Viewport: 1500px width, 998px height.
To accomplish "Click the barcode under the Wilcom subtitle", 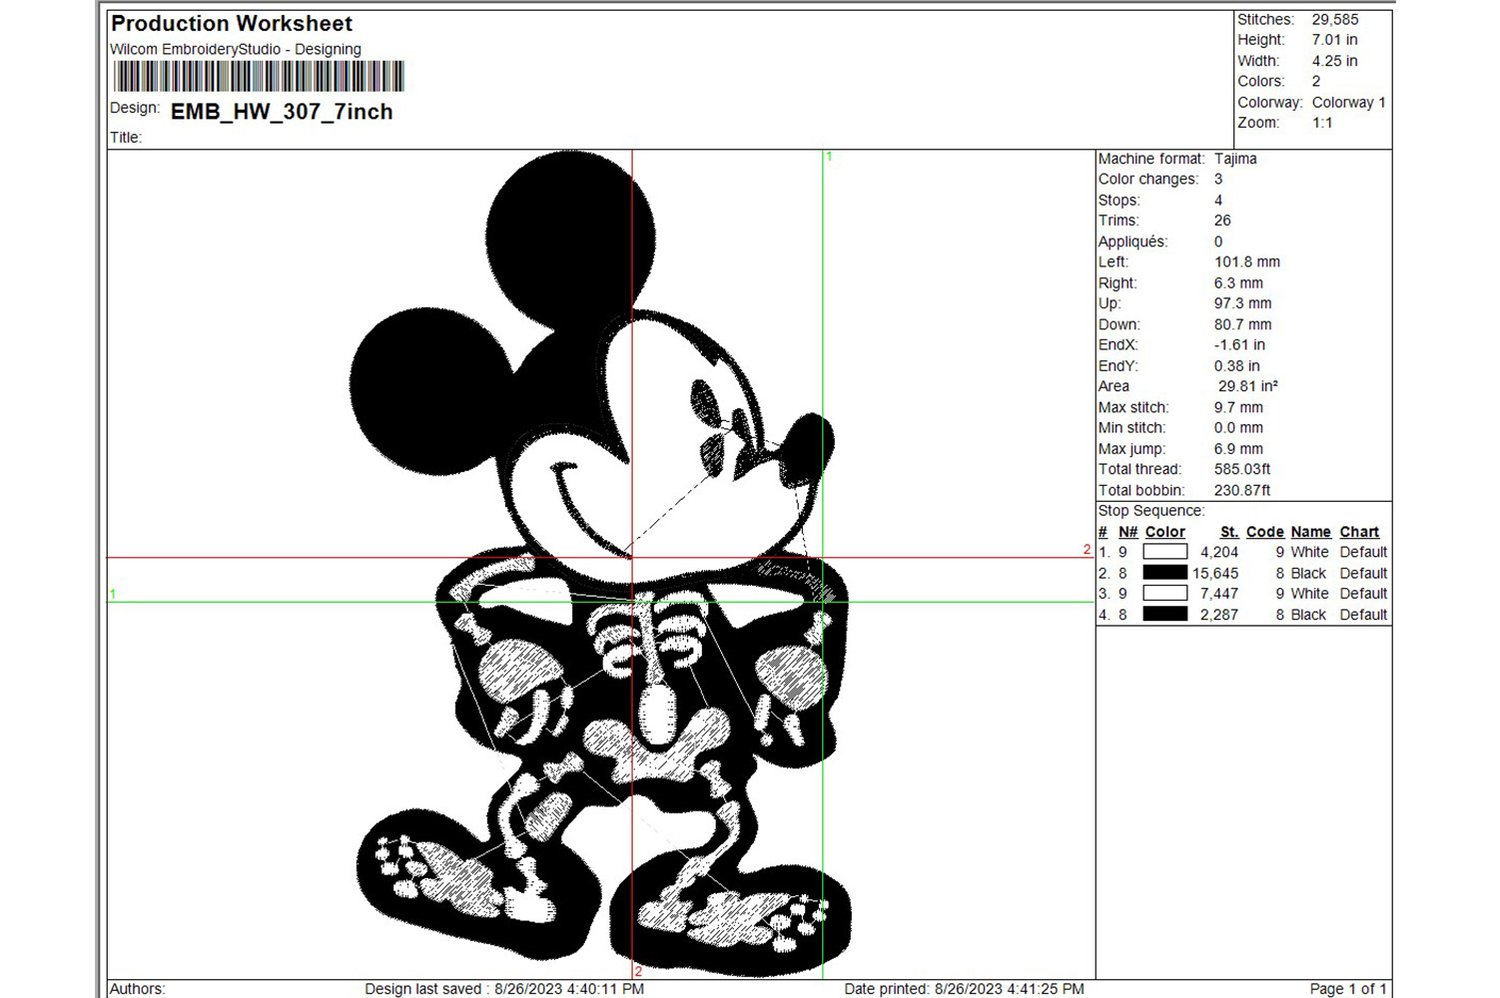I will coord(258,77).
